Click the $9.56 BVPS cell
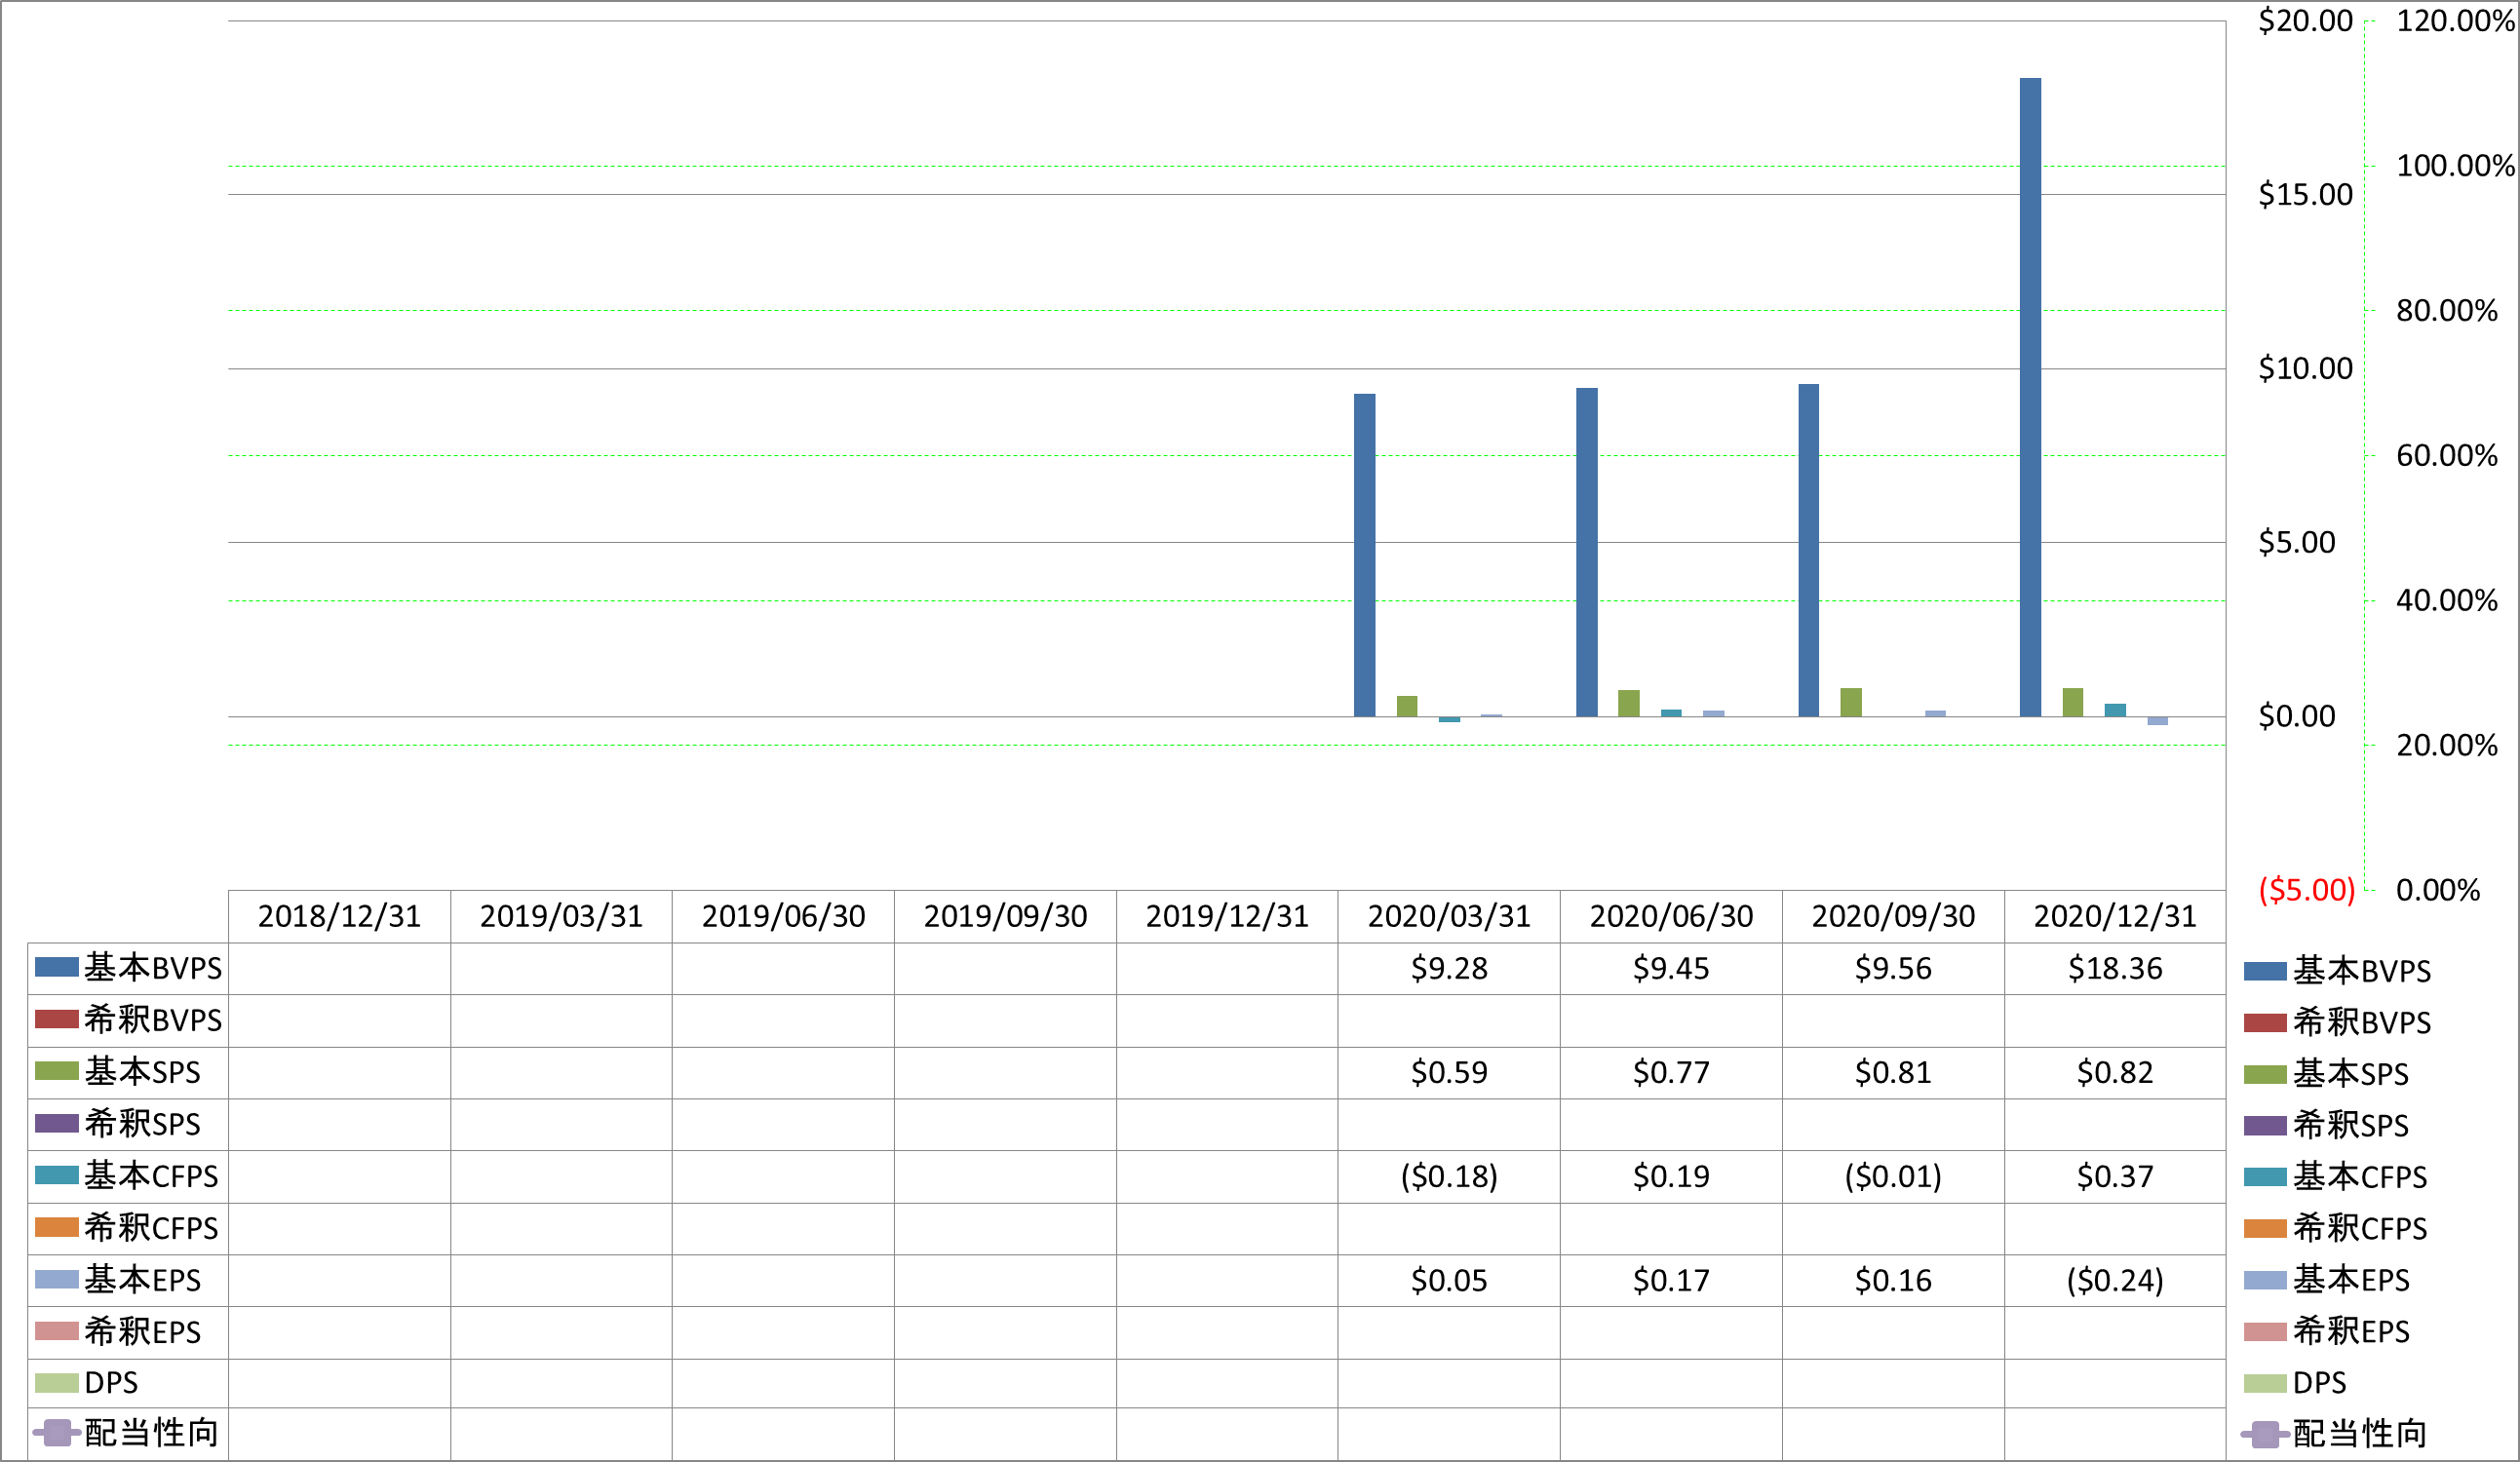Image resolution: width=2520 pixels, height=1462 pixels. (x=1893, y=968)
